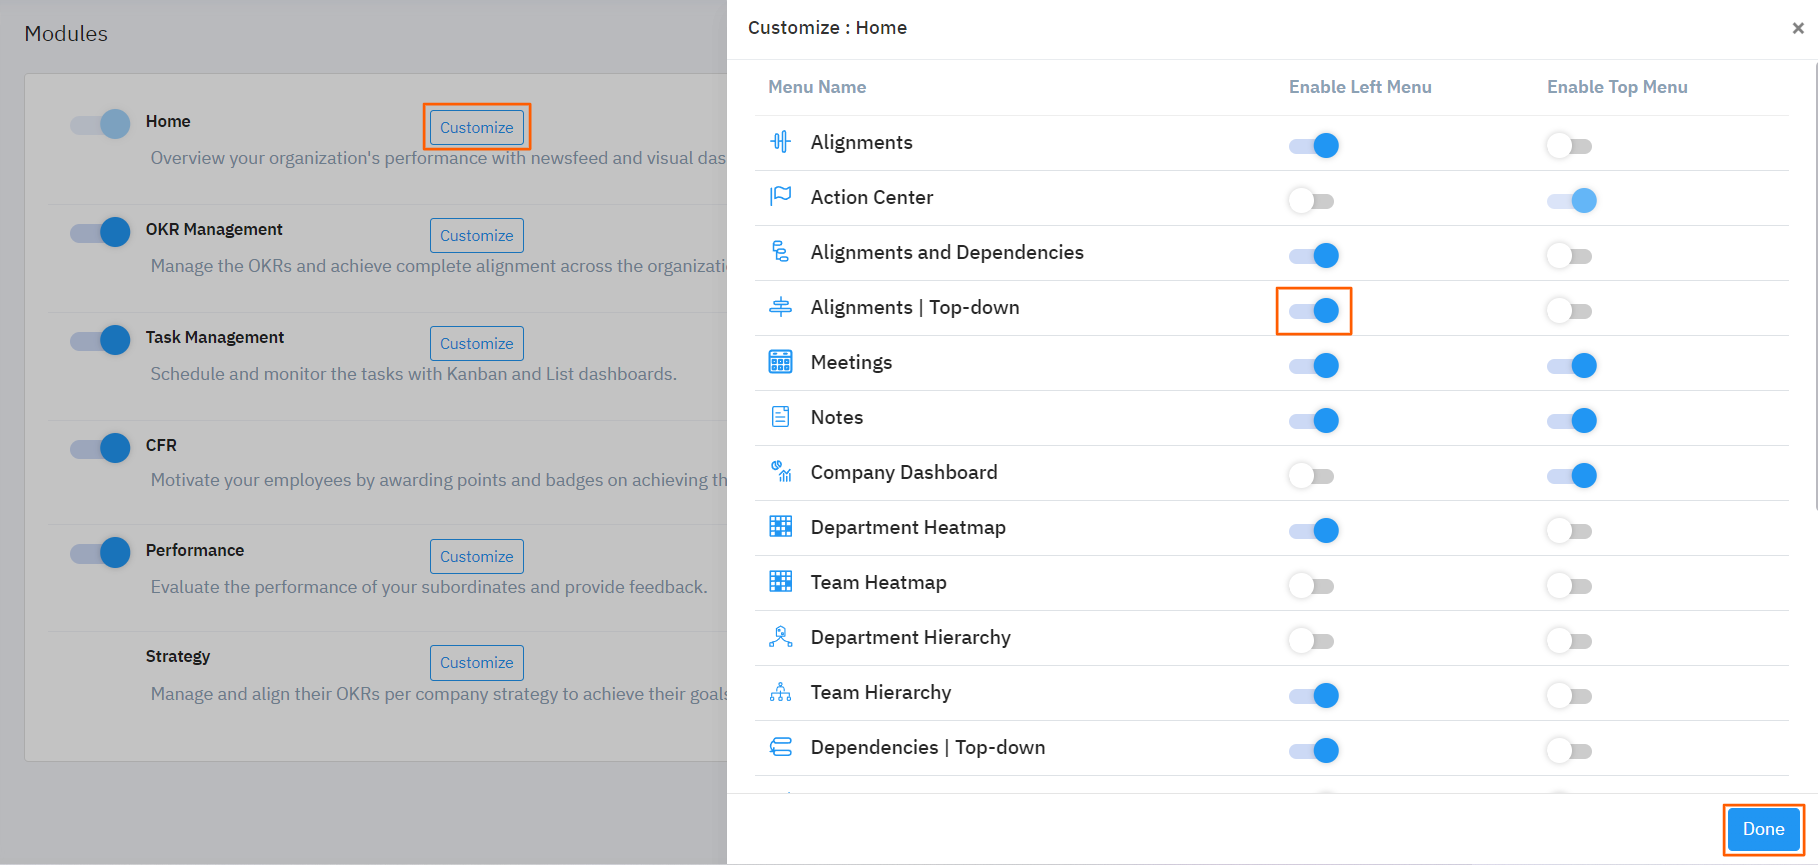Open Customize for OKR Management

[476, 235]
